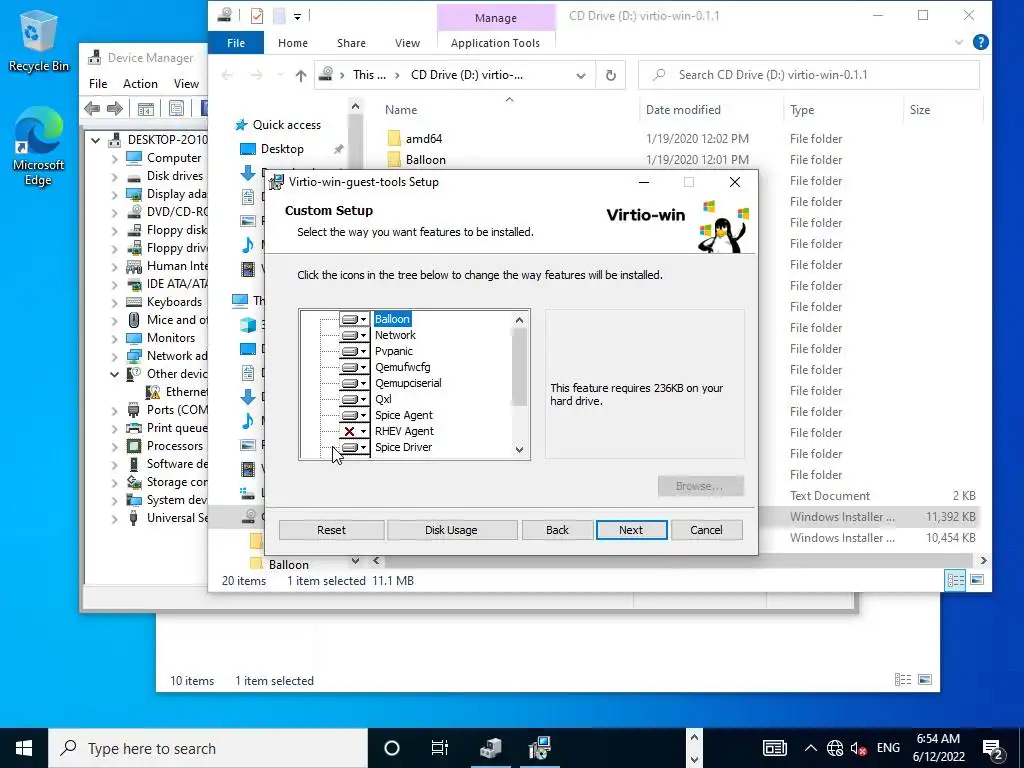Screen dimensions: 1024x768
Task: Click the Cortana circle taskbar icon
Action: point(392,748)
